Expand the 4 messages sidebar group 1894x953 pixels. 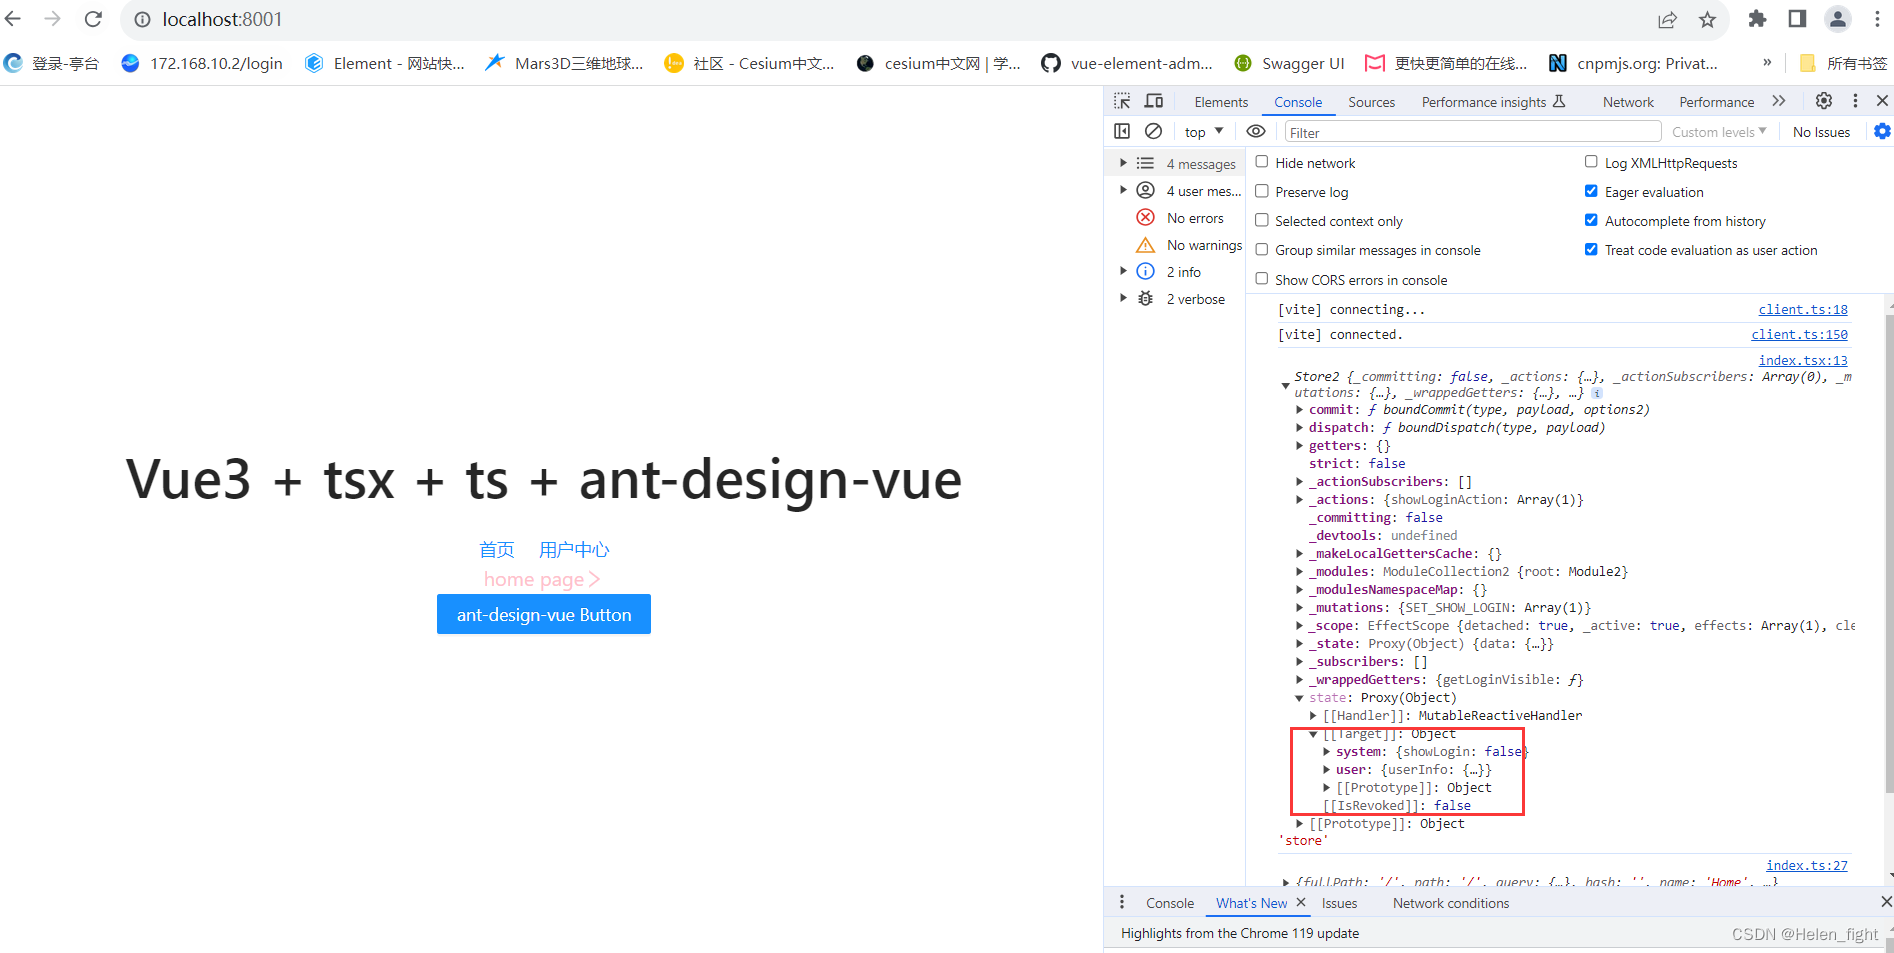[x=1123, y=163]
